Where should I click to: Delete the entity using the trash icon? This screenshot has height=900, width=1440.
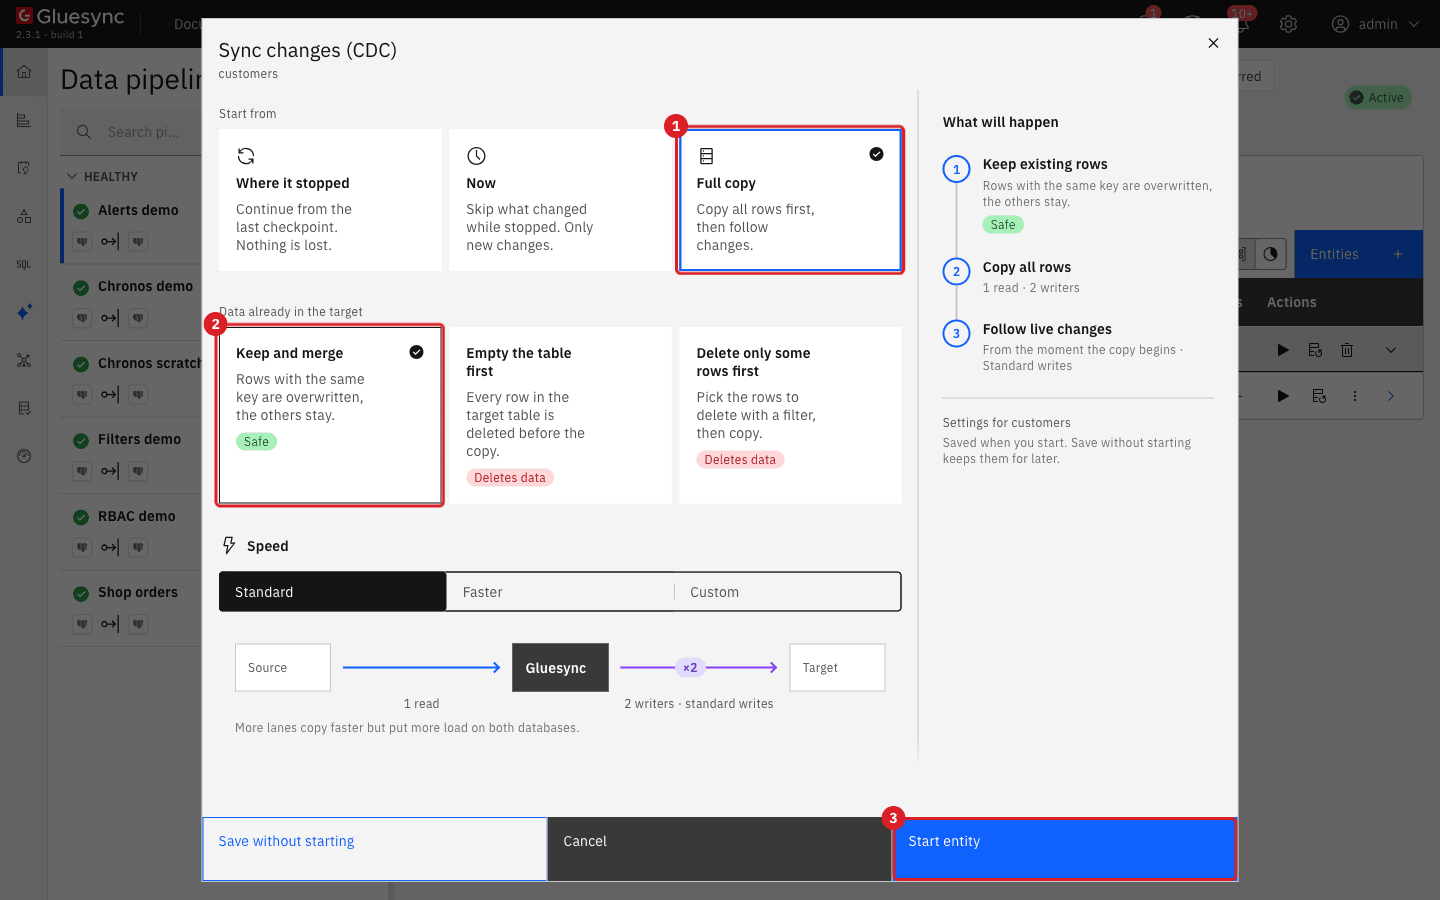pos(1347,350)
